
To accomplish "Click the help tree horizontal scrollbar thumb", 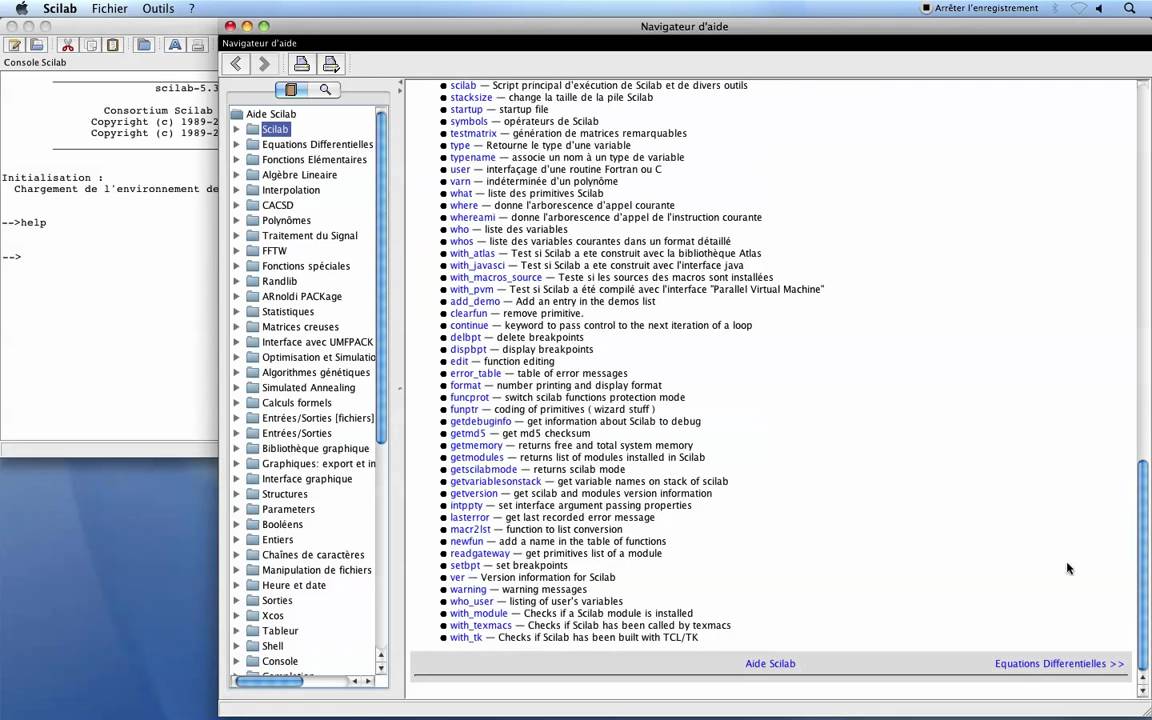I will point(269,681).
